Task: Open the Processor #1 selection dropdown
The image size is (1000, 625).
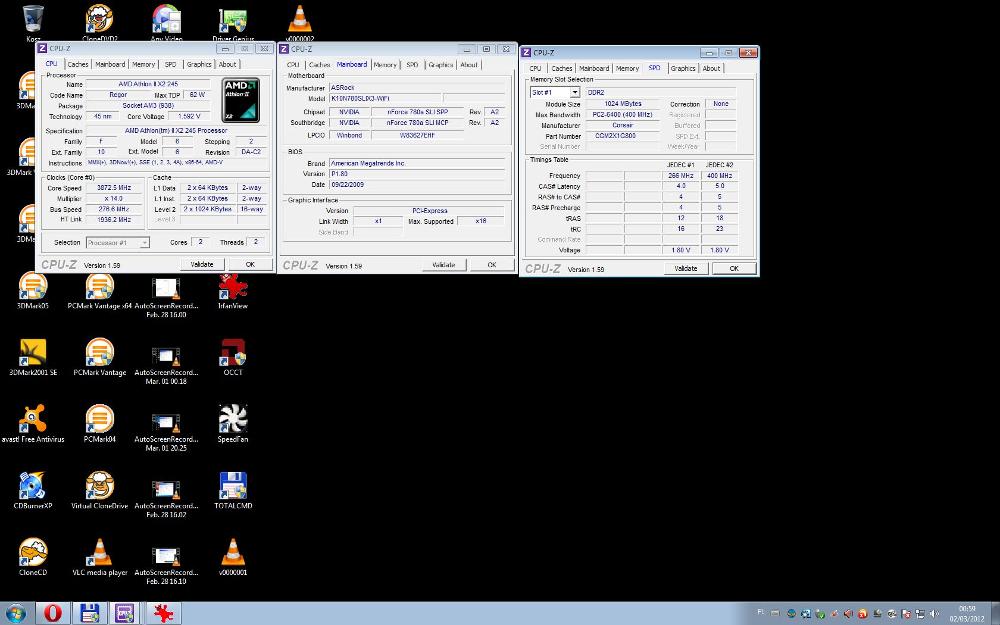Action: 117,242
